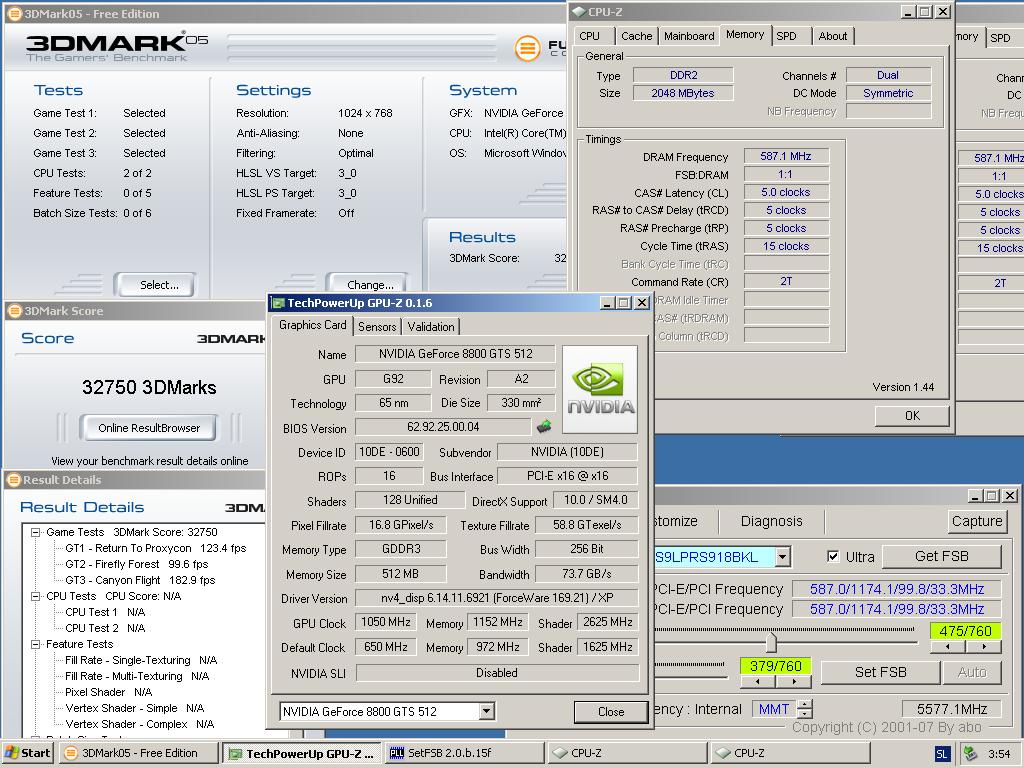Click the Set FSB button
Viewport: 1024px width, 768px height.
[880, 672]
